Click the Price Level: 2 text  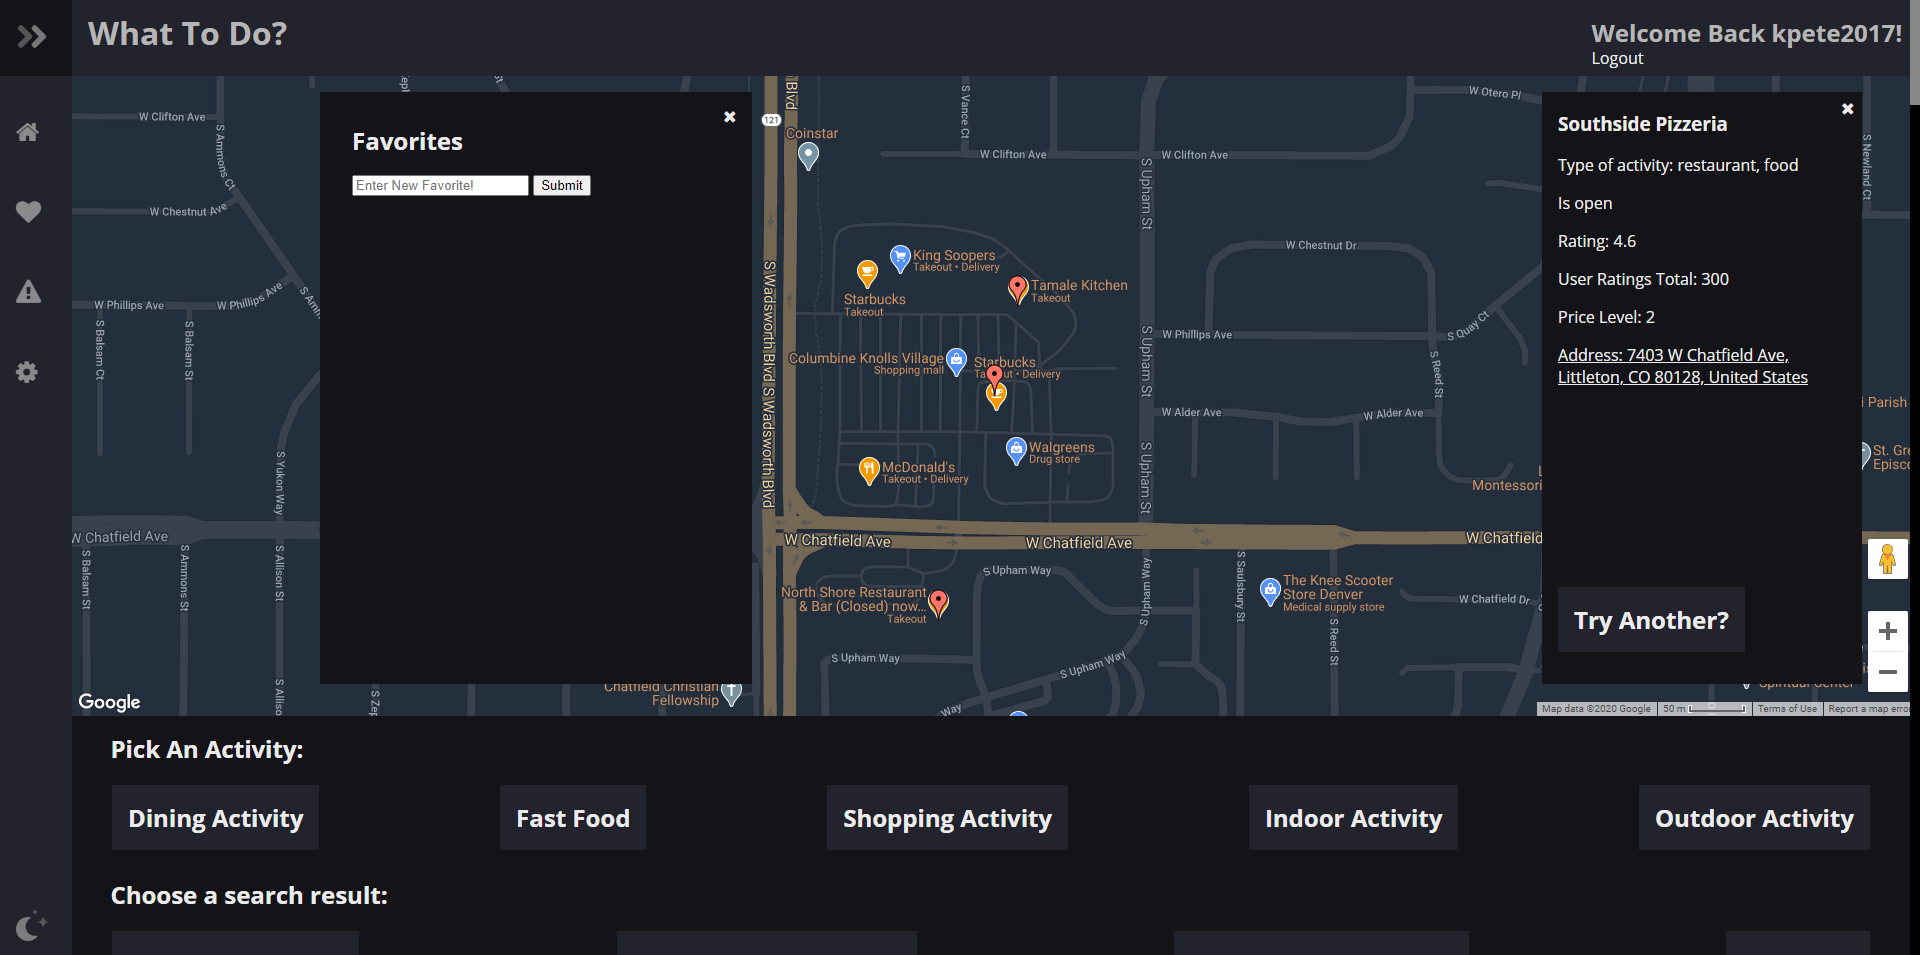click(x=1606, y=317)
